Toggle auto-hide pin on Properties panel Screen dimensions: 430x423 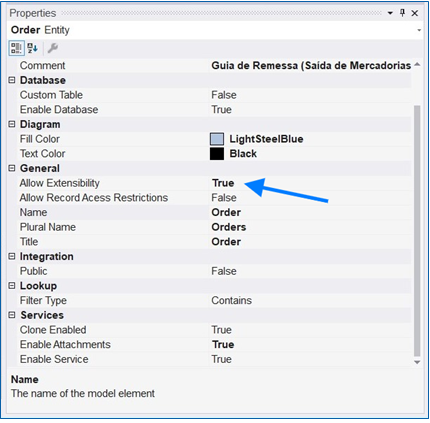pyautogui.click(x=402, y=13)
